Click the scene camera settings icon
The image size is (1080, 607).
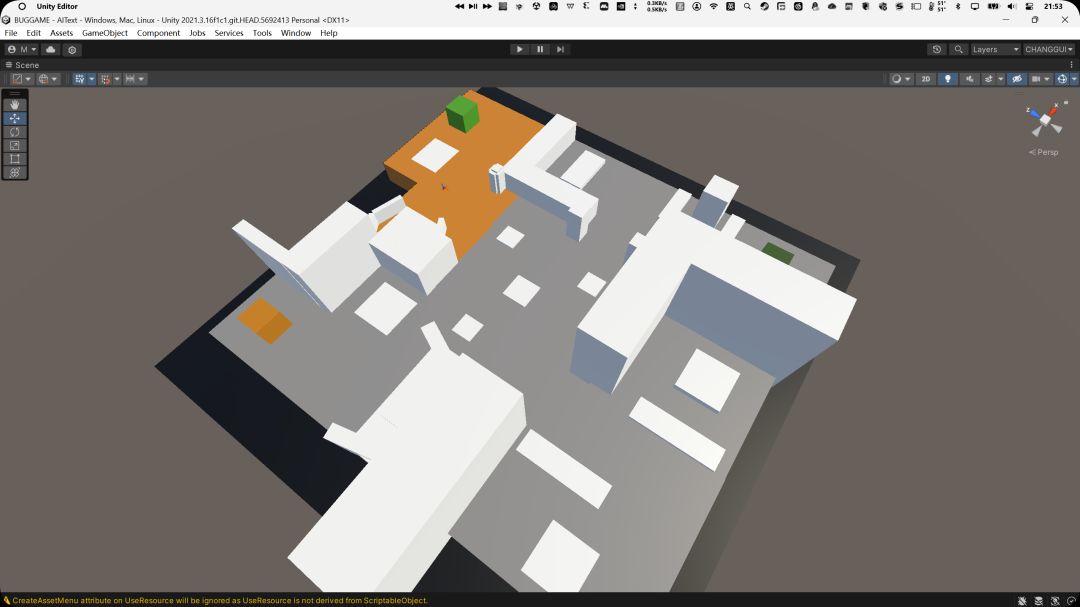tap(1036, 79)
